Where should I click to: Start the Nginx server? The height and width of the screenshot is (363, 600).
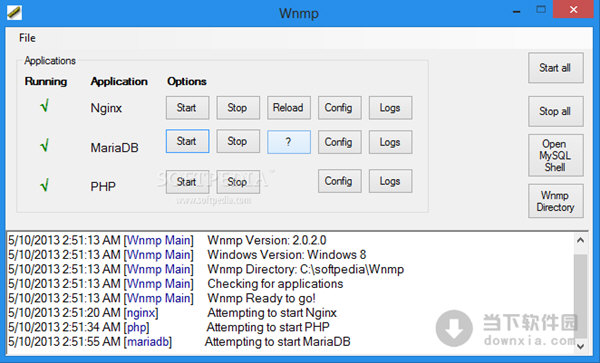point(188,108)
